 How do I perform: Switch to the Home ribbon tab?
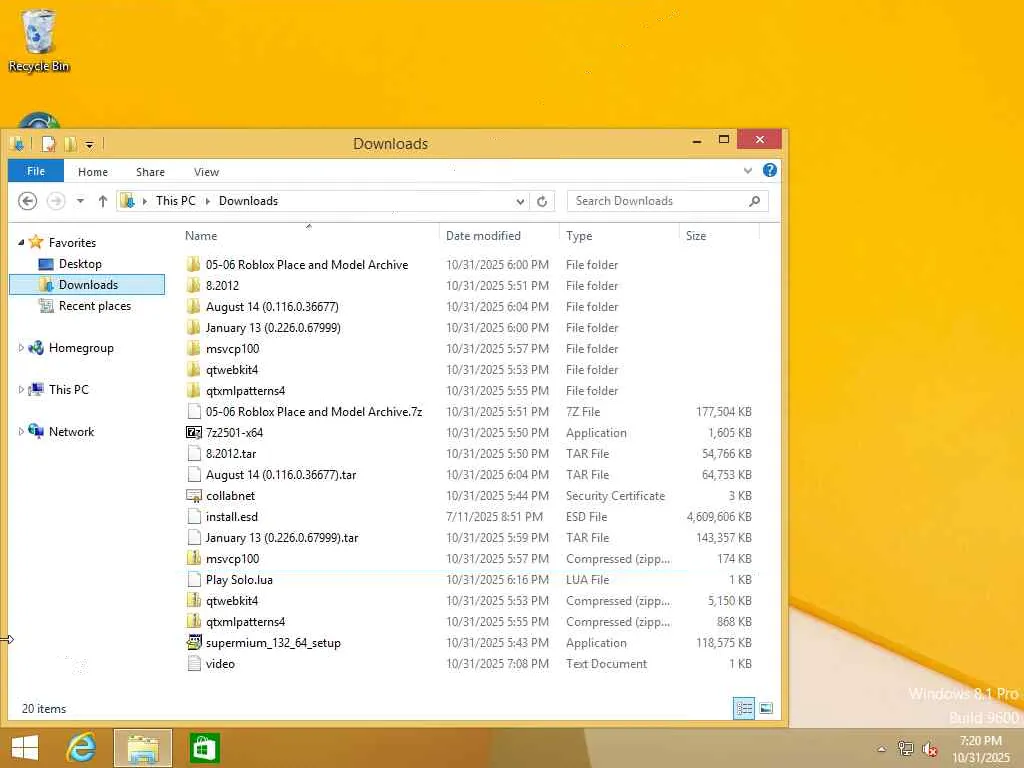(93, 172)
